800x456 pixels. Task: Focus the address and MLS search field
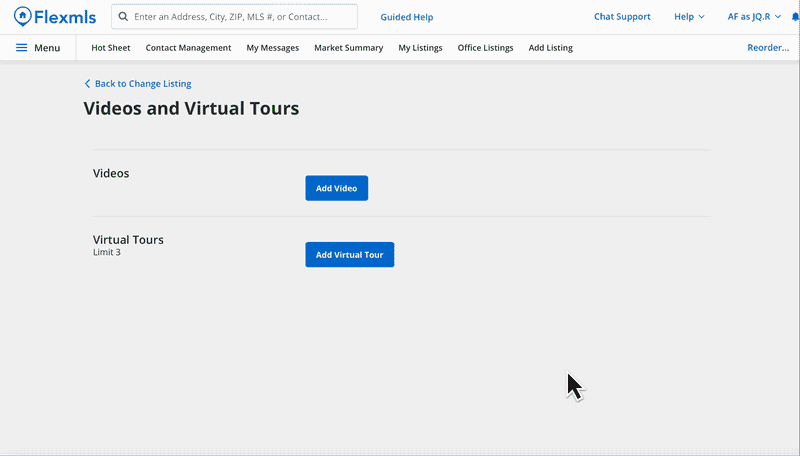240,17
